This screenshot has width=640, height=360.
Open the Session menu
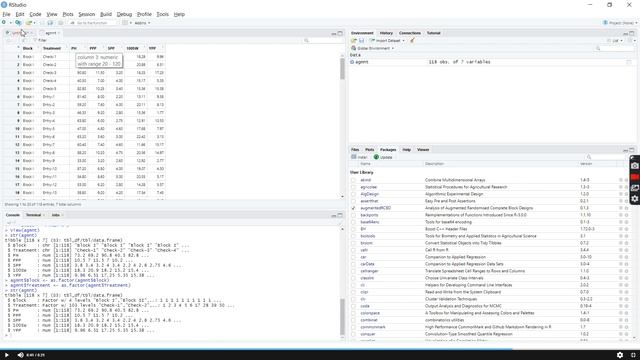coord(87,14)
